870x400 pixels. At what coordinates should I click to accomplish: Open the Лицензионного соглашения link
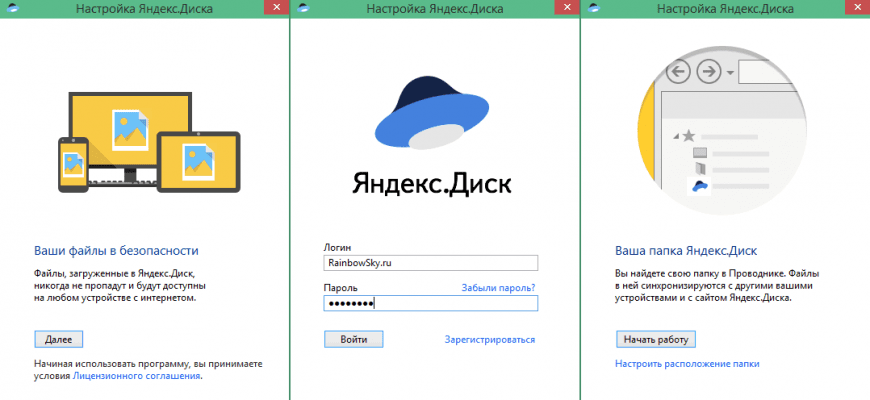point(136,376)
